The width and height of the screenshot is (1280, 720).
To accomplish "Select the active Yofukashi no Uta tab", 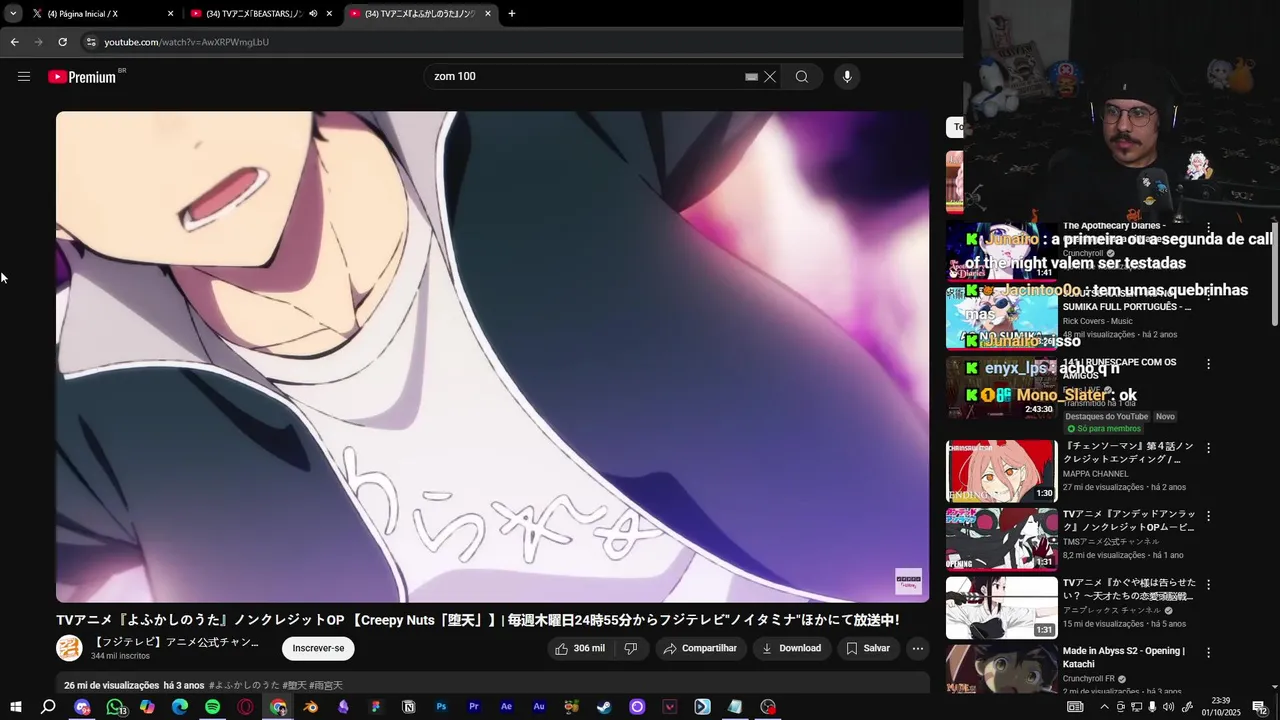I will coord(420,14).
